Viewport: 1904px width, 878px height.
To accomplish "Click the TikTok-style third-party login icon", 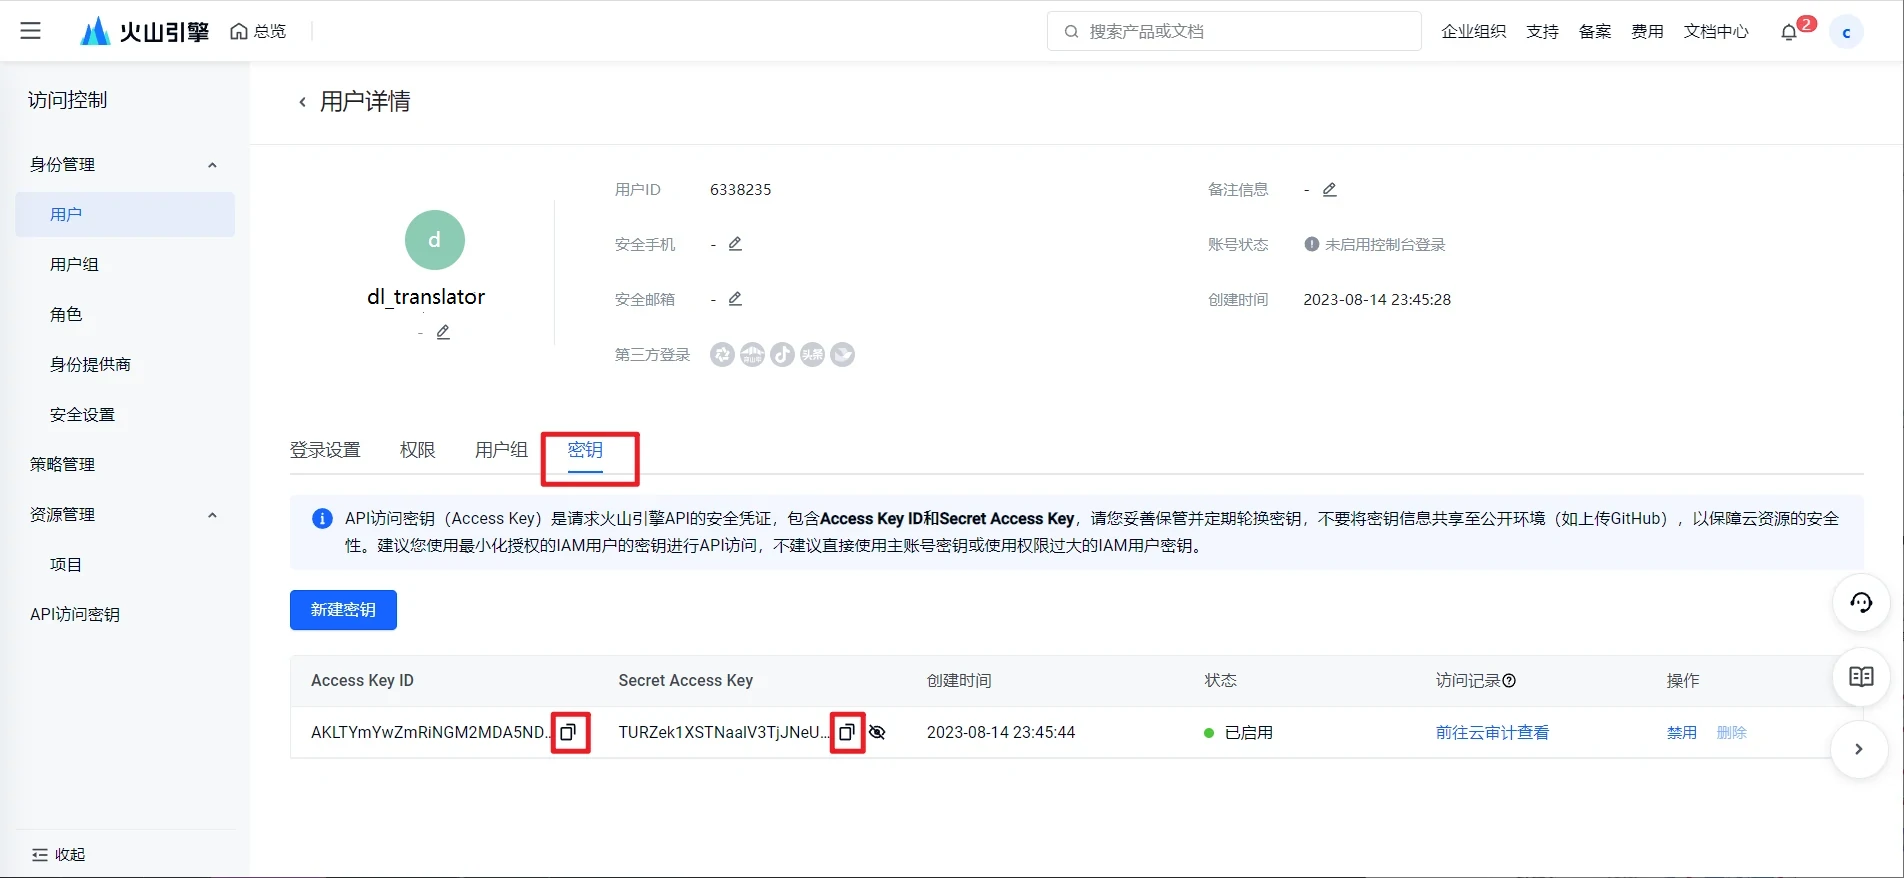I will tap(782, 354).
